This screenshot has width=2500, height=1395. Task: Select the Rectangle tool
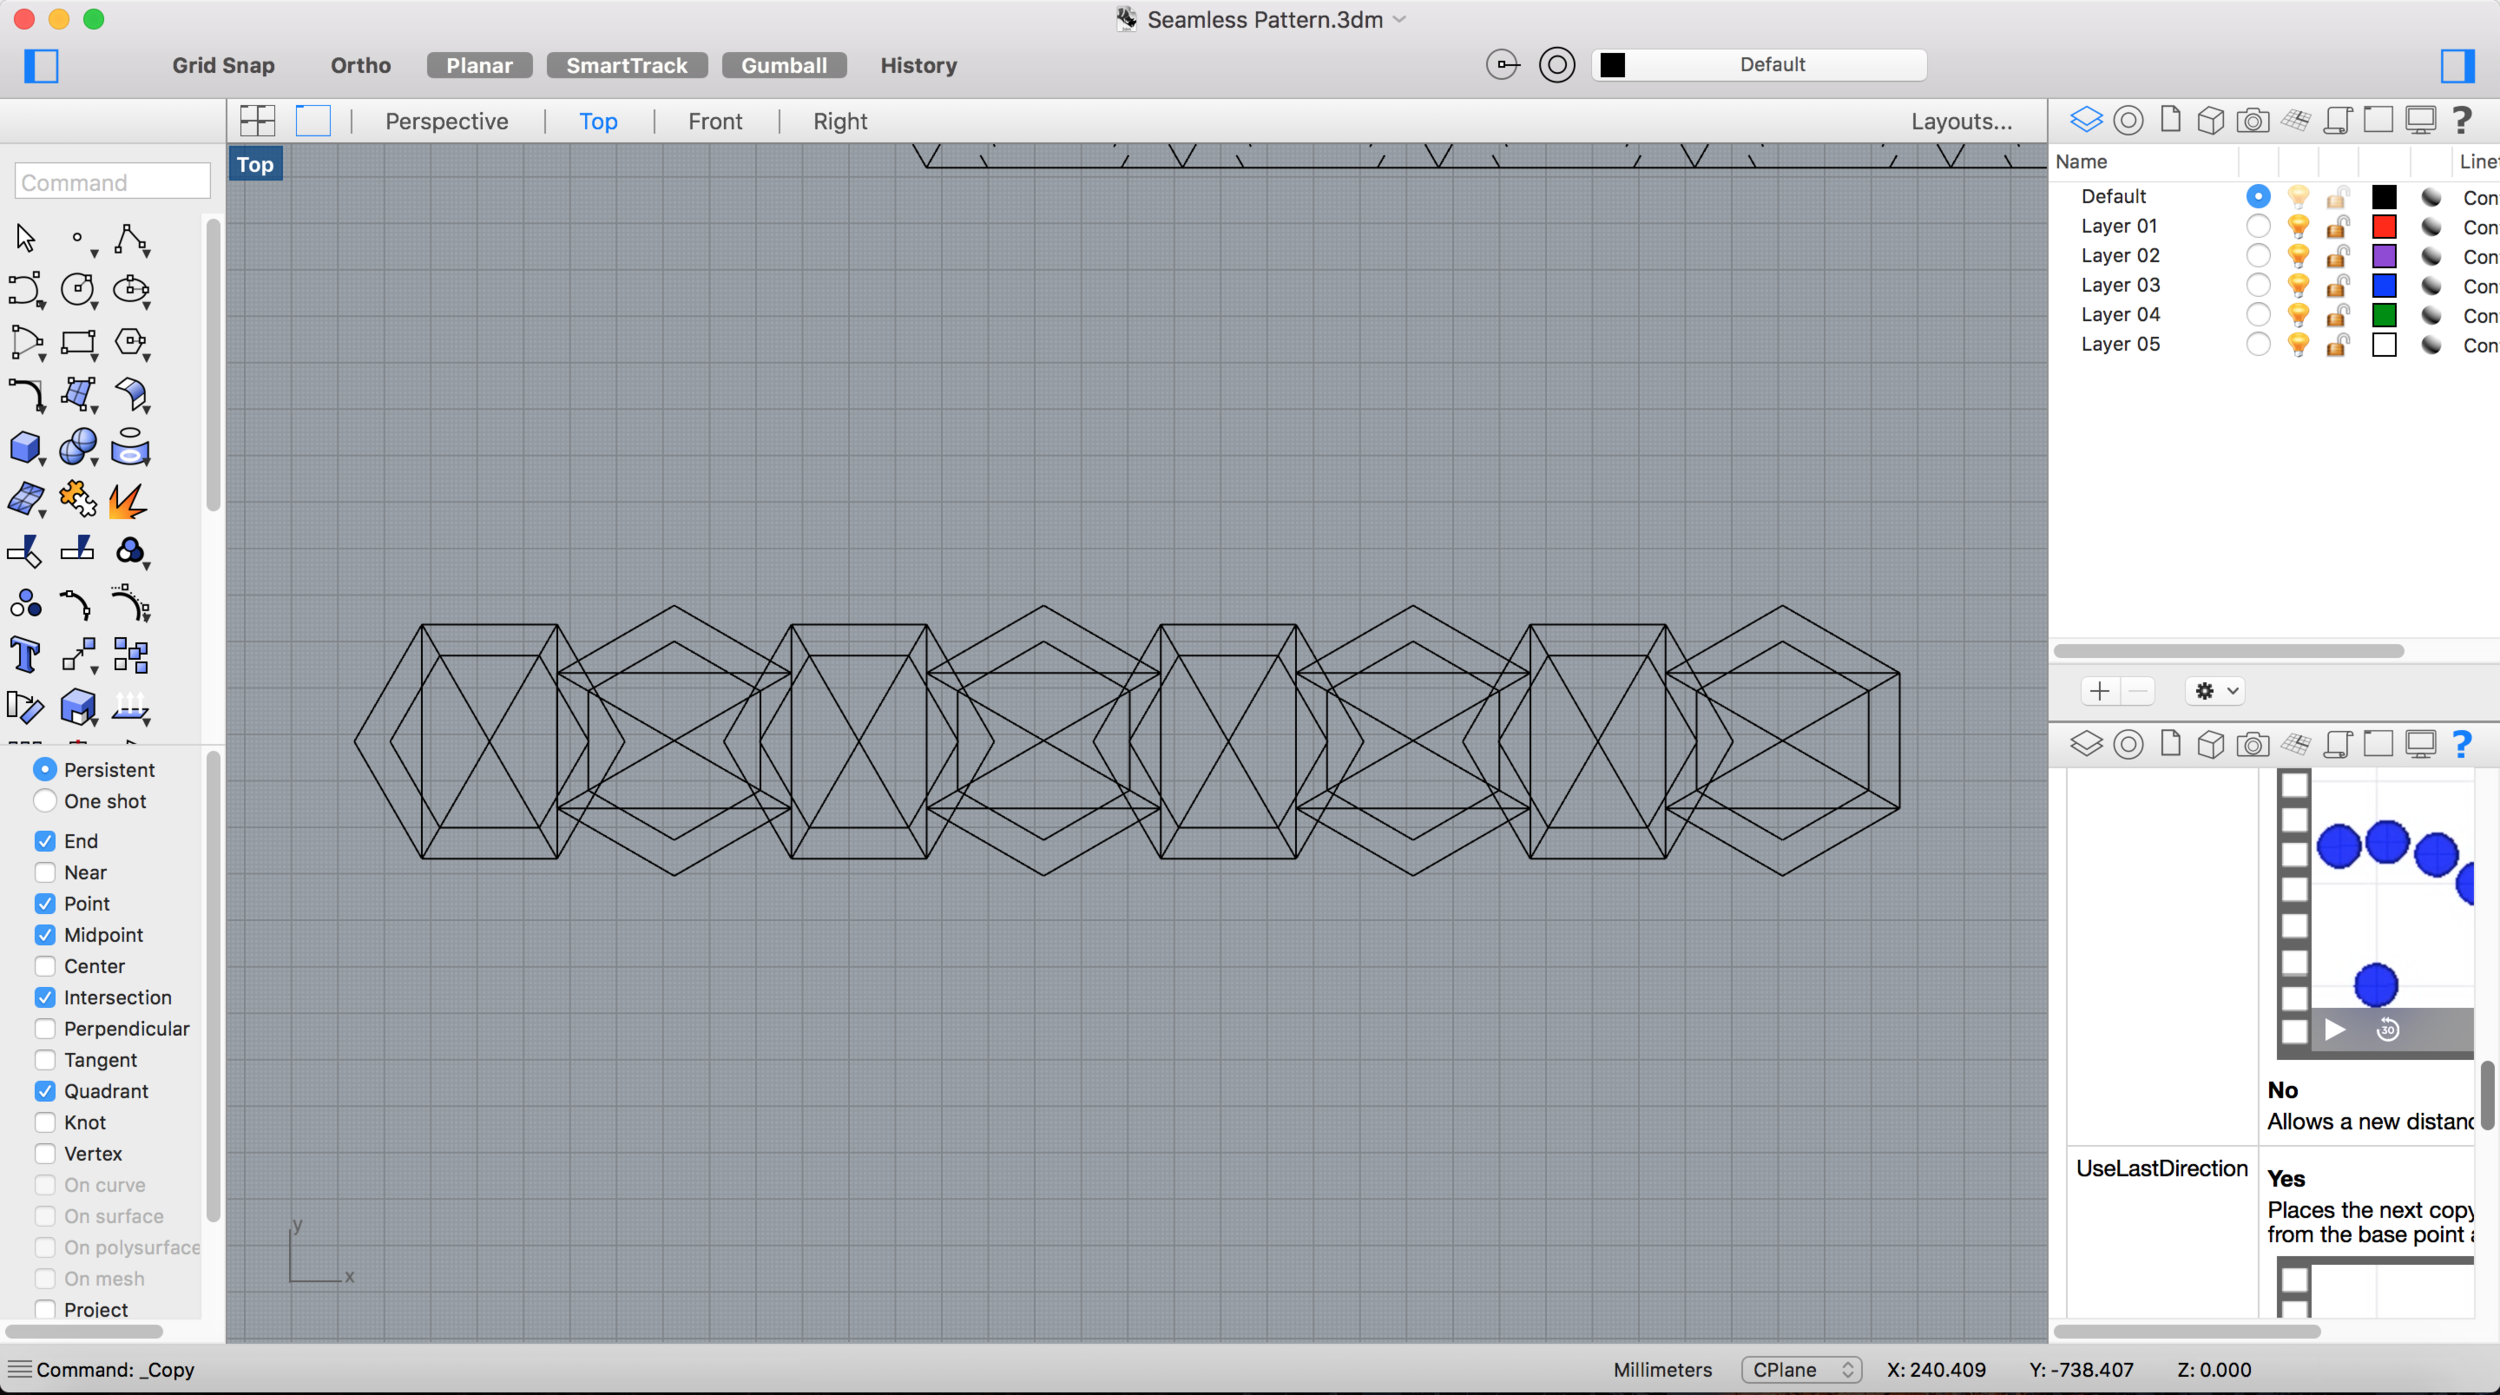[77, 343]
